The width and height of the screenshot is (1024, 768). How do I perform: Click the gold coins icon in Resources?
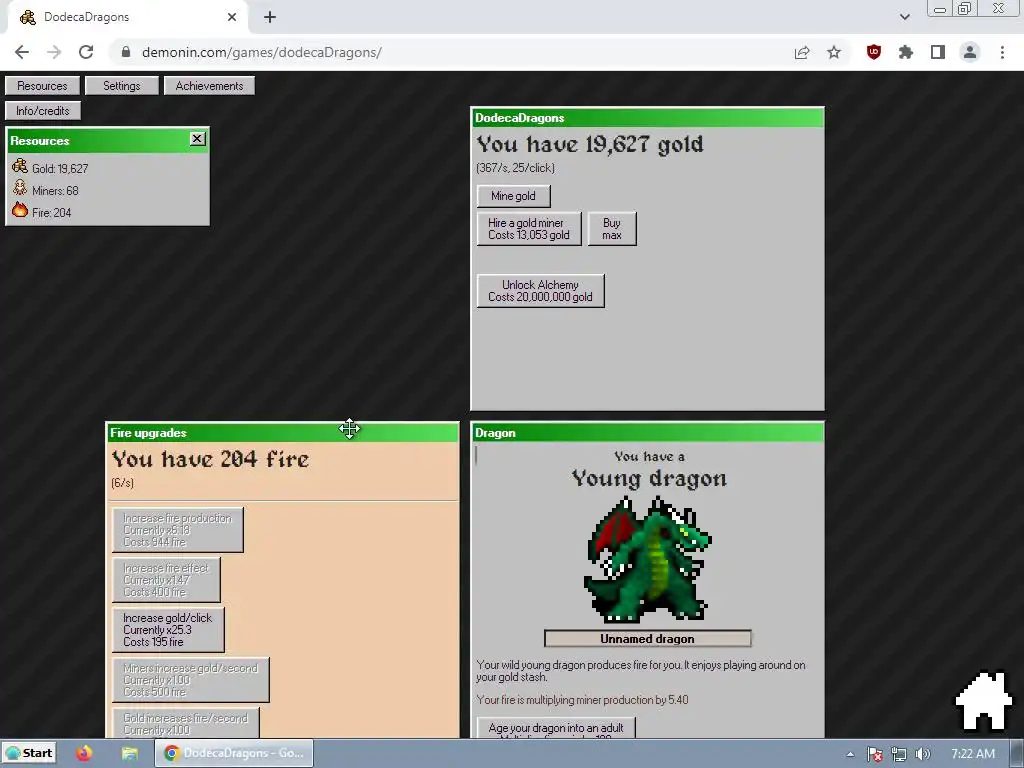click(20, 166)
